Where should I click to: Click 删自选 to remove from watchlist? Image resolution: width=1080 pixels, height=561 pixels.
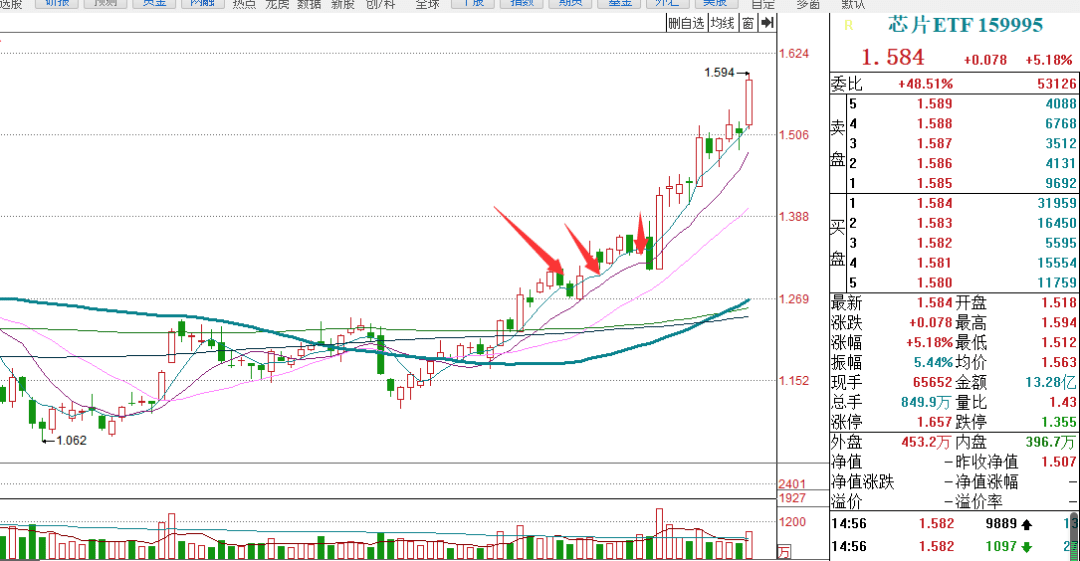pyautogui.click(x=686, y=23)
